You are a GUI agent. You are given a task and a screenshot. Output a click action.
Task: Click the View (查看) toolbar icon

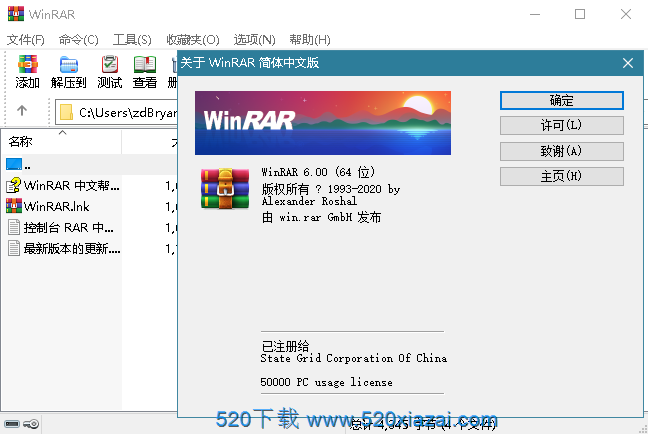pos(145,72)
